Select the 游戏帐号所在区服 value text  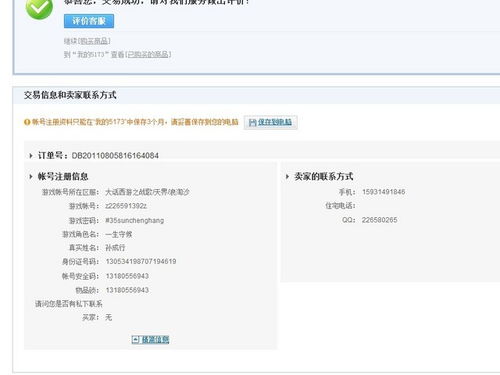[147, 192]
